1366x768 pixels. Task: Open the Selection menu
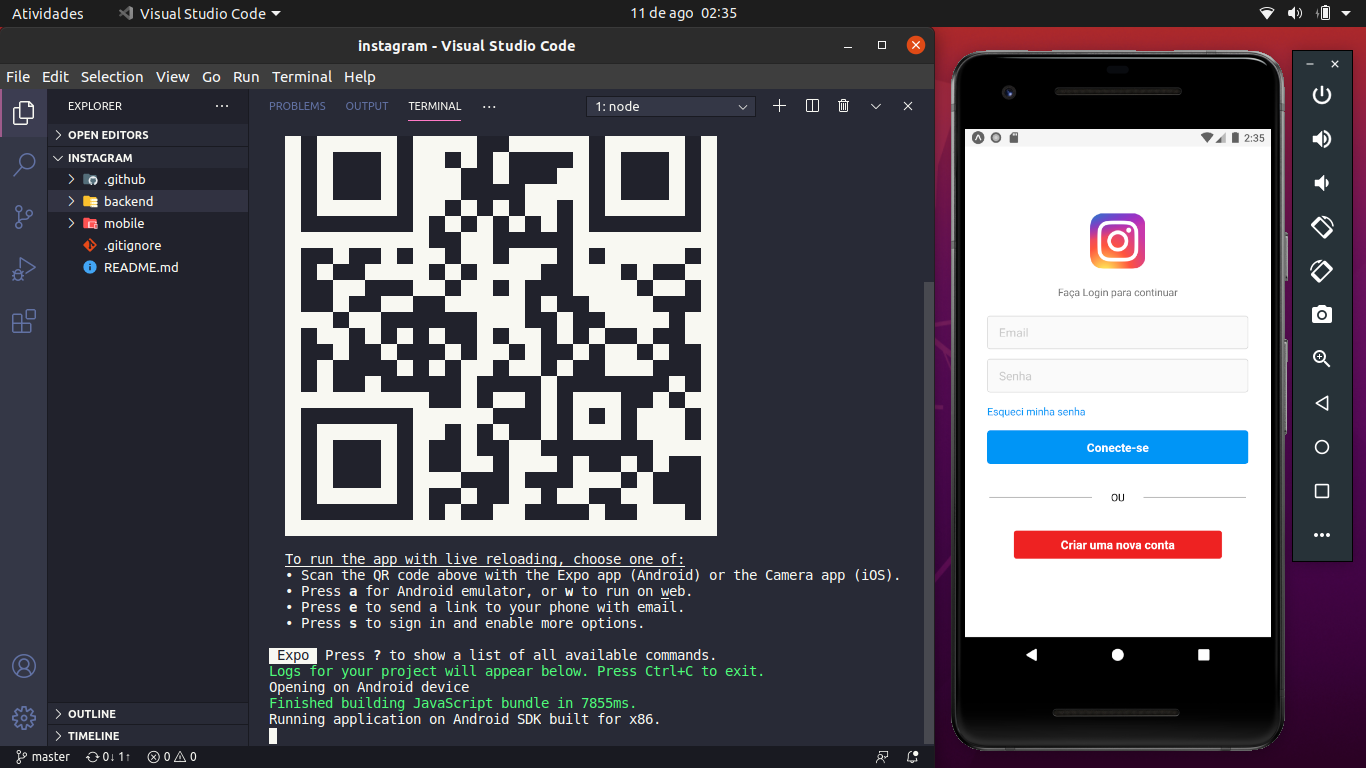(x=112, y=77)
